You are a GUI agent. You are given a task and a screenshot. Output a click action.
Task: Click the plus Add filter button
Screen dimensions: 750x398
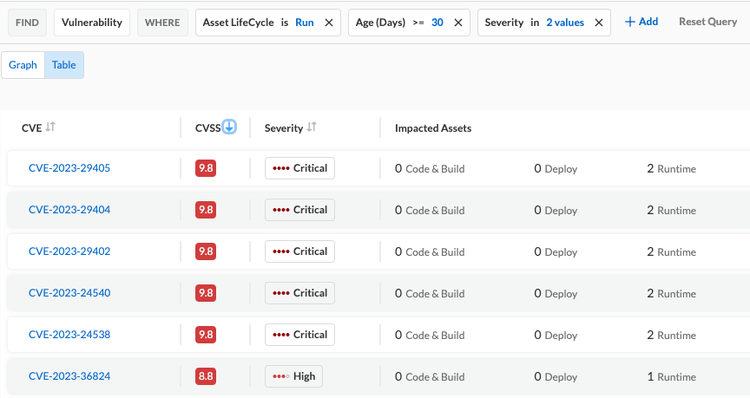641,22
